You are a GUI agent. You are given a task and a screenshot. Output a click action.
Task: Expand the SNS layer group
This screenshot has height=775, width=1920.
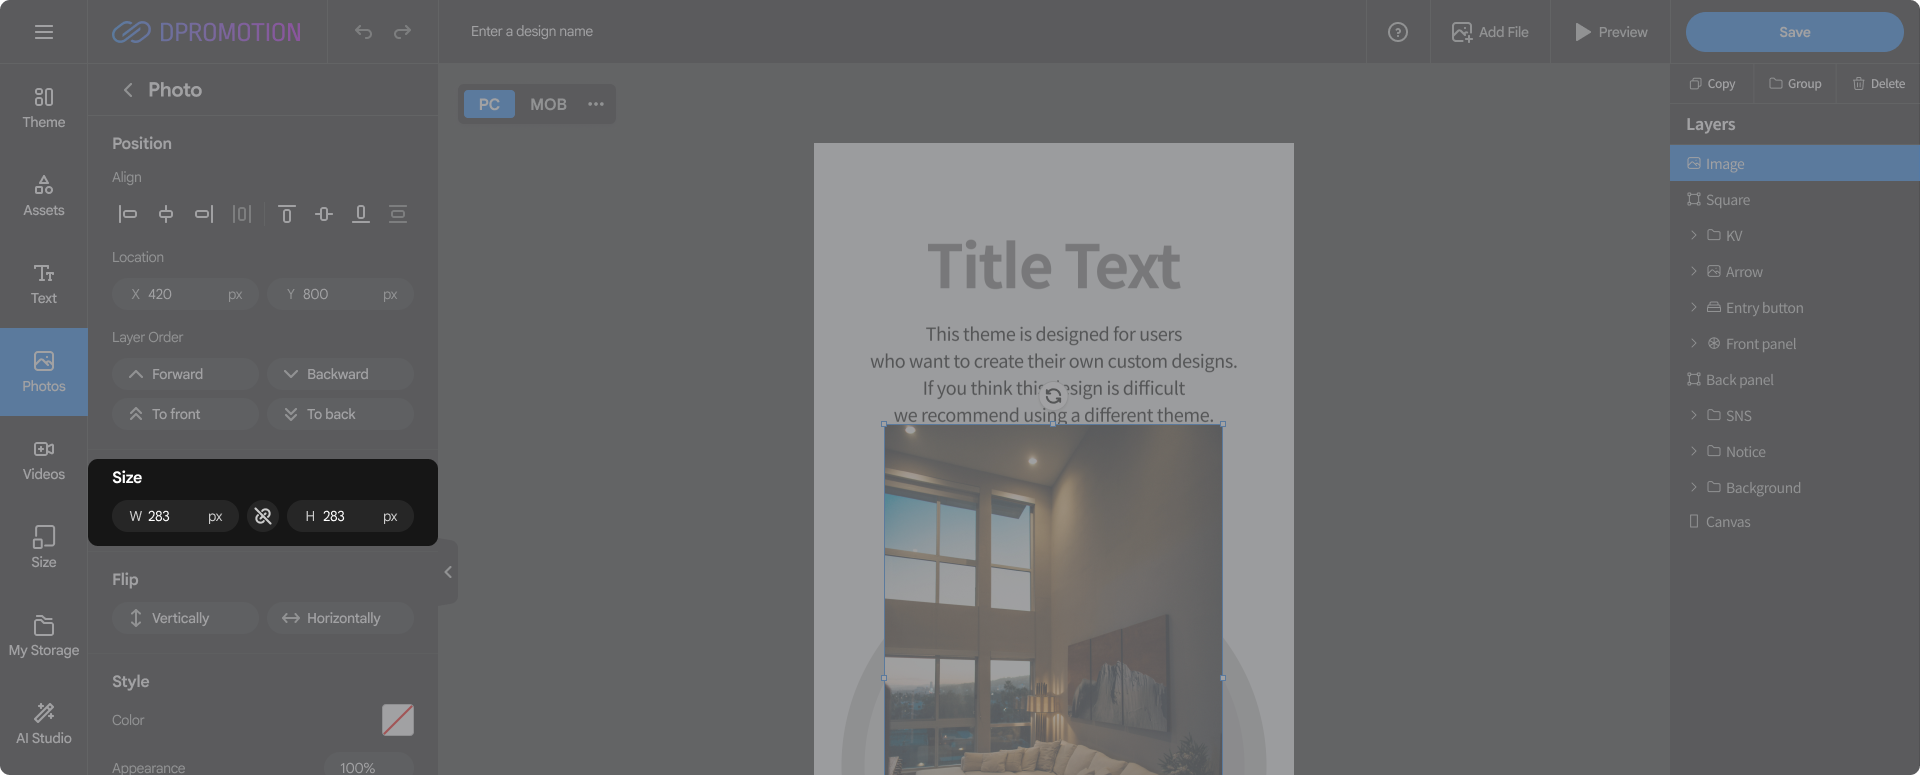click(1693, 416)
